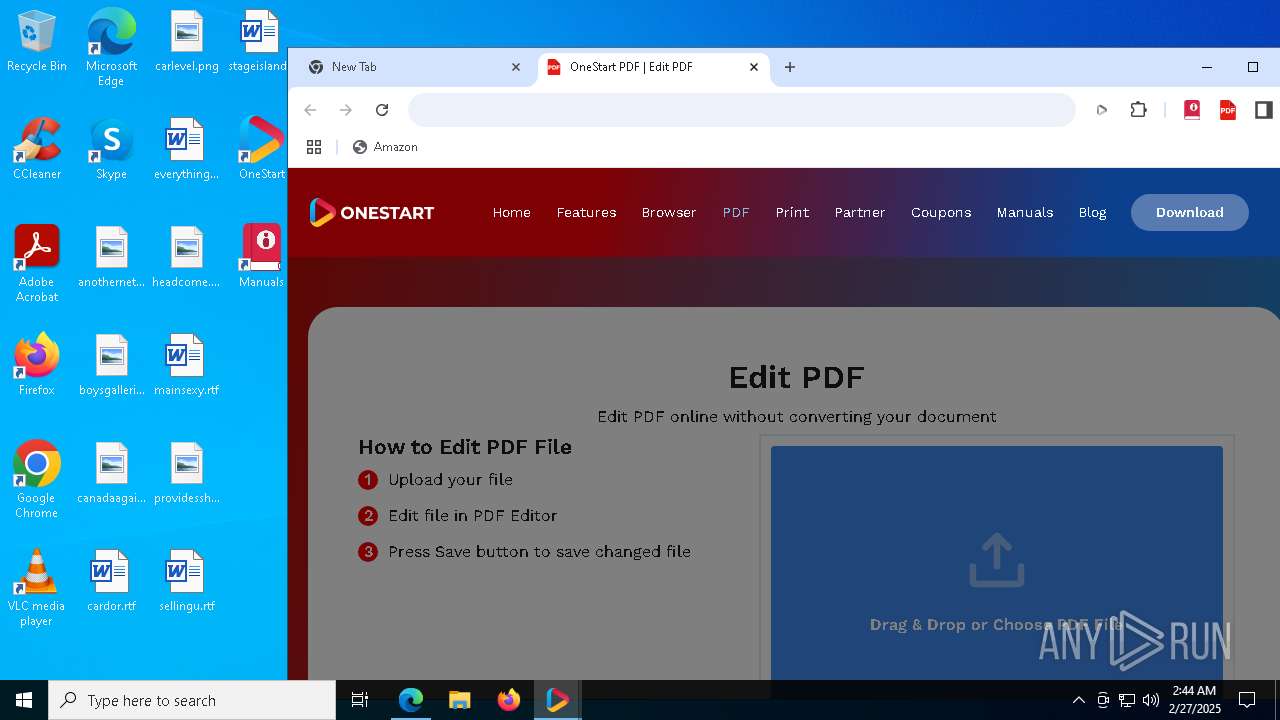Open Task View in taskbar
The image size is (1280, 720).
[x=360, y=700]
